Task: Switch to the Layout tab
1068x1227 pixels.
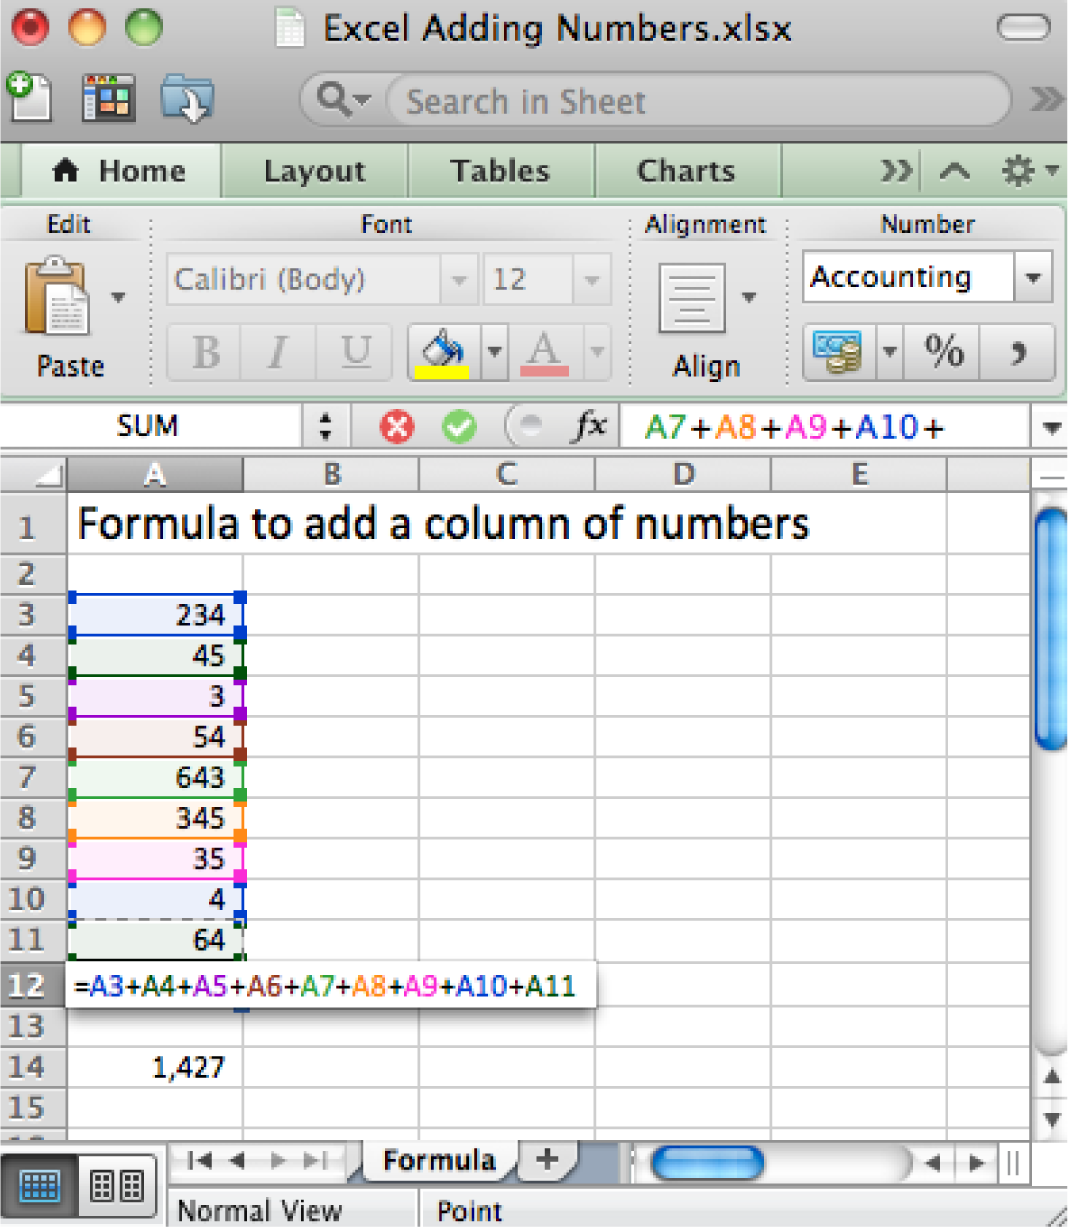Action: coord(314,172)
